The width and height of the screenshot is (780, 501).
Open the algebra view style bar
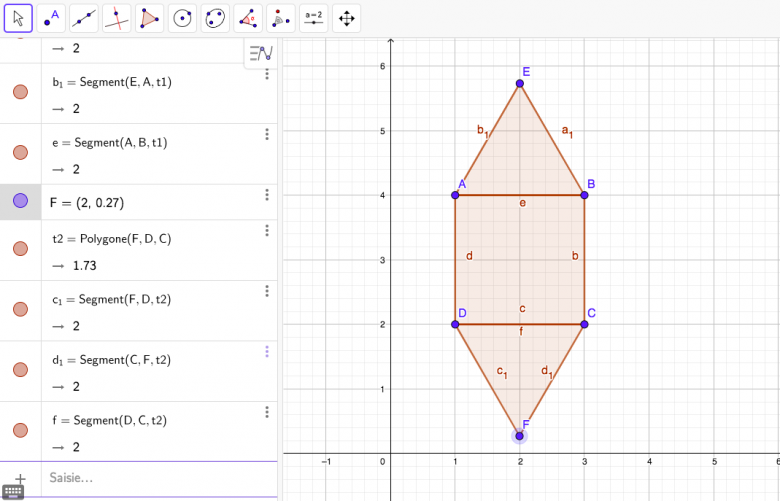[x=260, y=53]
